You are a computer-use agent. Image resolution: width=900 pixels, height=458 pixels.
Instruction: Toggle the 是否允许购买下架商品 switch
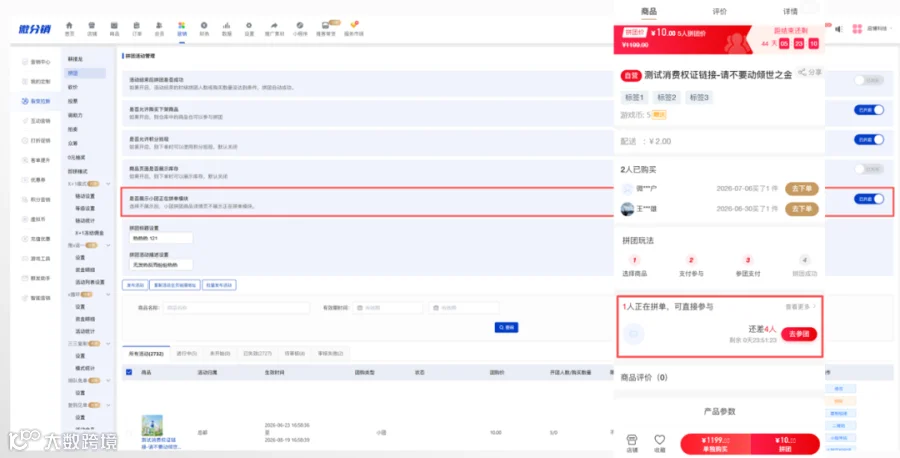click(x=868, y=110)
